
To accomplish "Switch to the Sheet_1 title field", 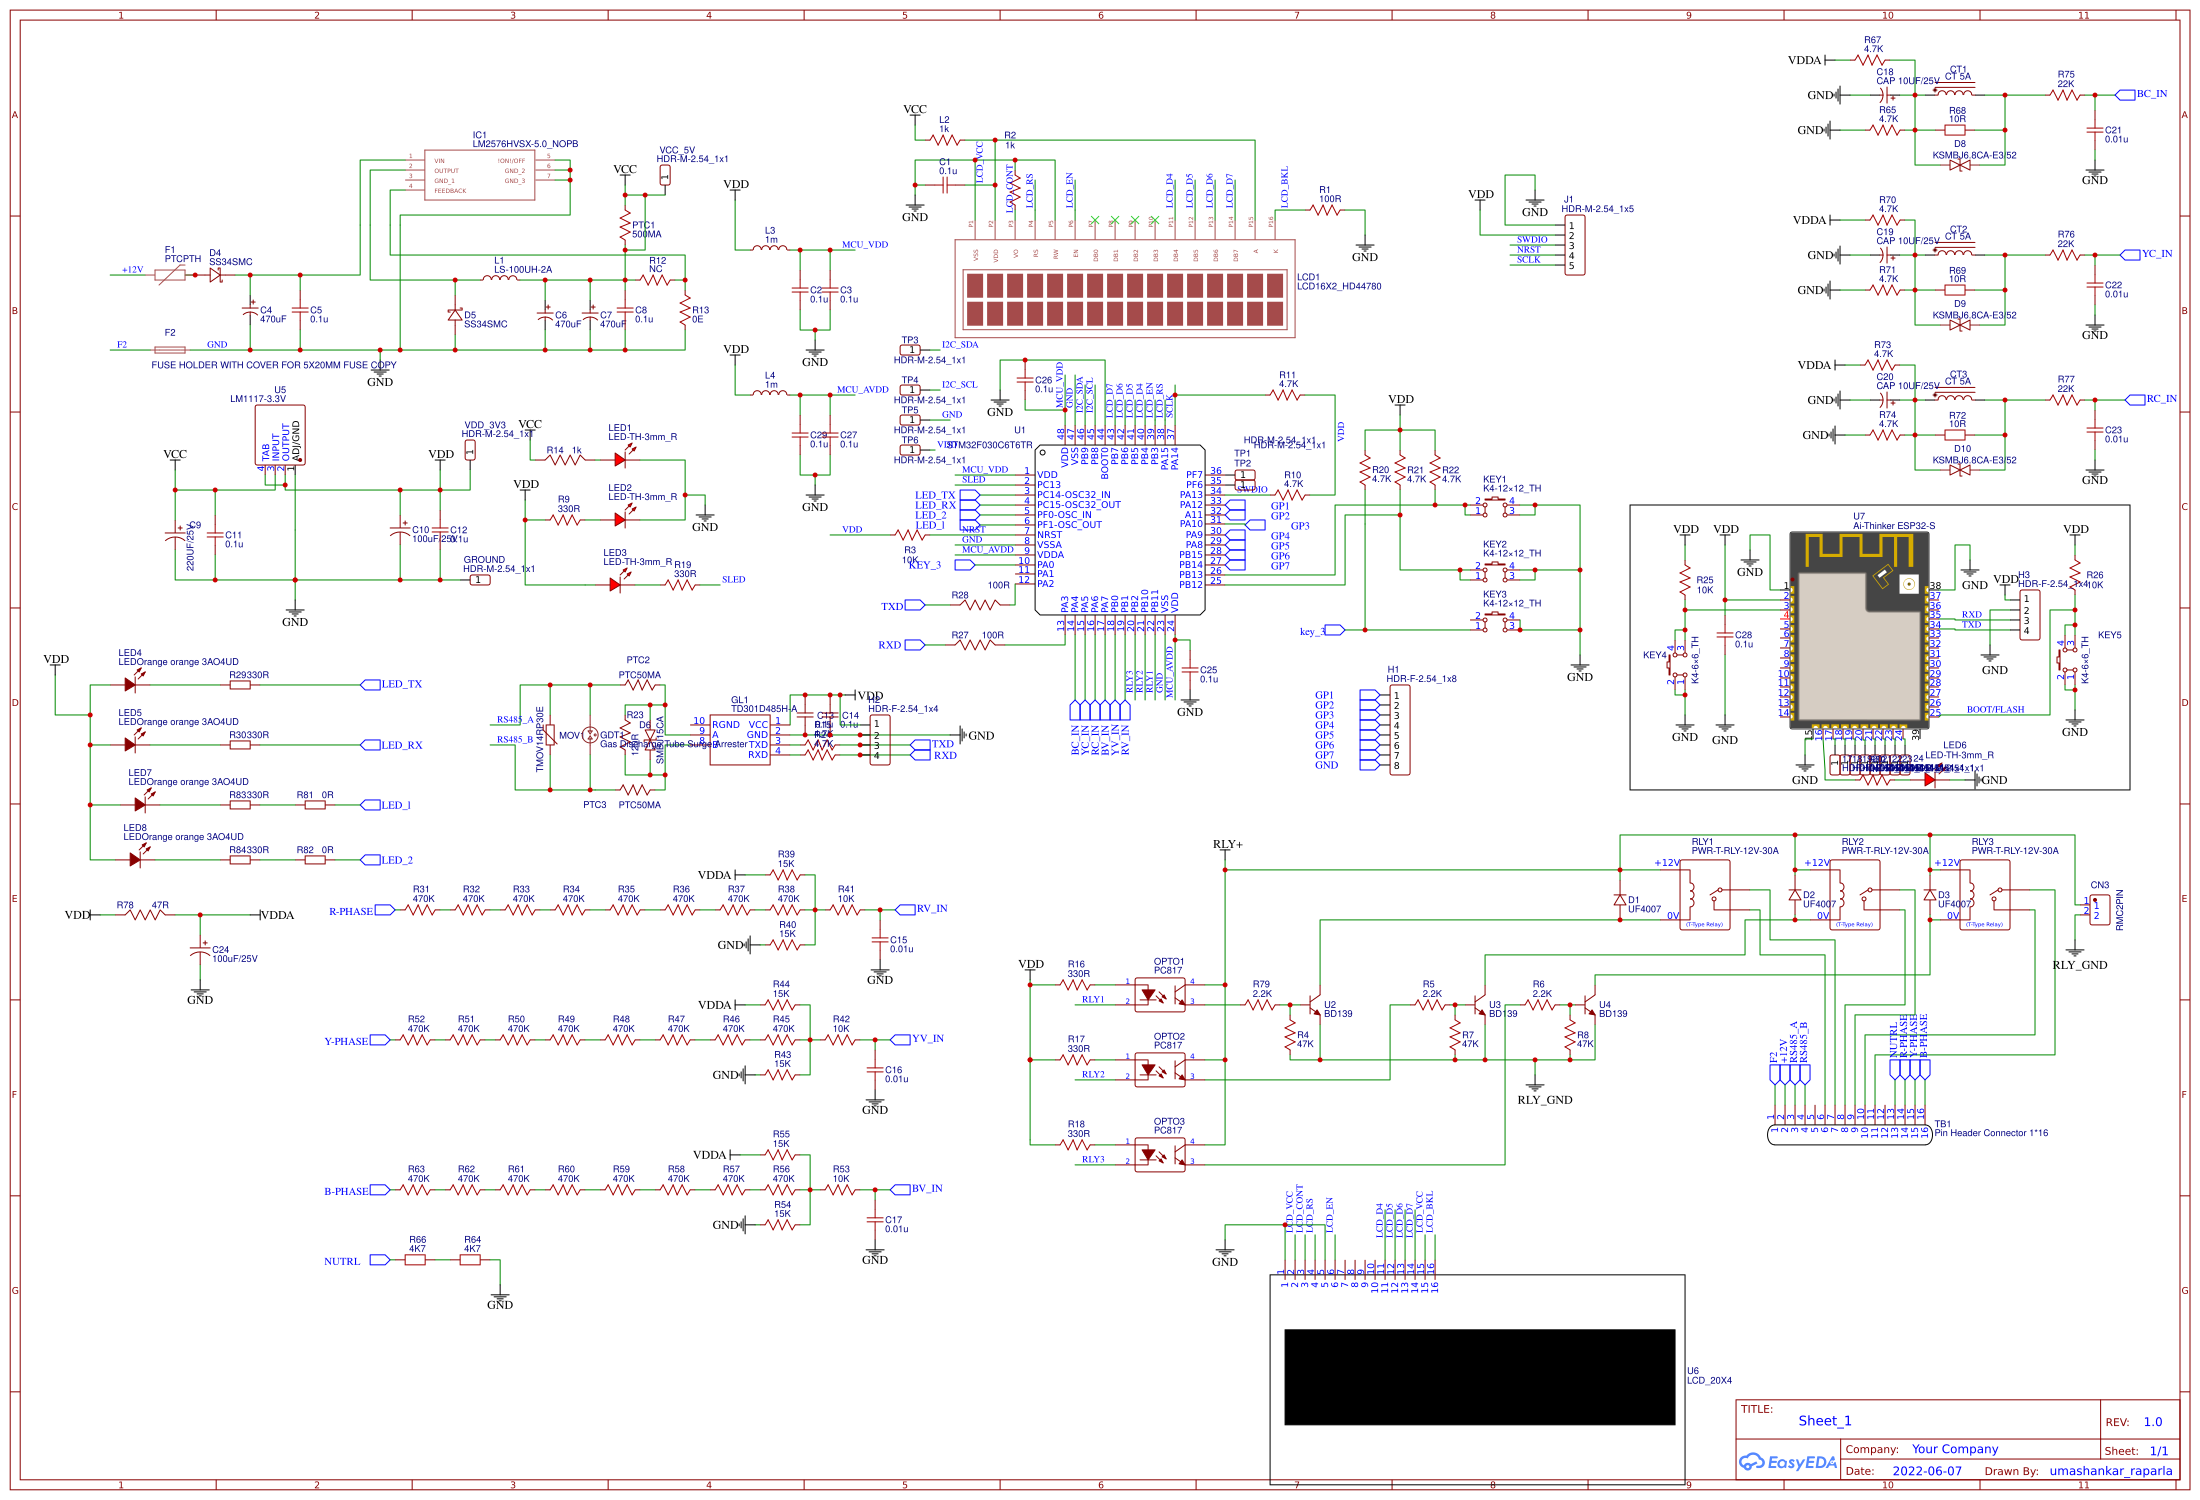I will pyautogui.click(x=1824, y=1420).
